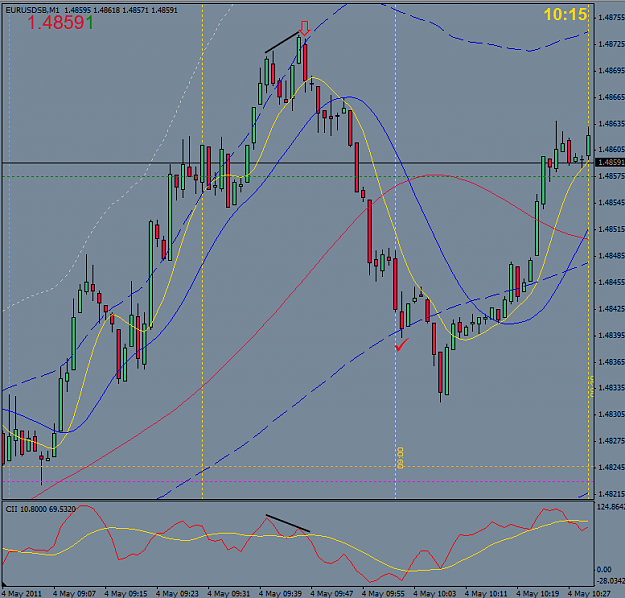625x598 pixels.
Task: Click the 1.48425 price scale label
Action: click(611, 309)
